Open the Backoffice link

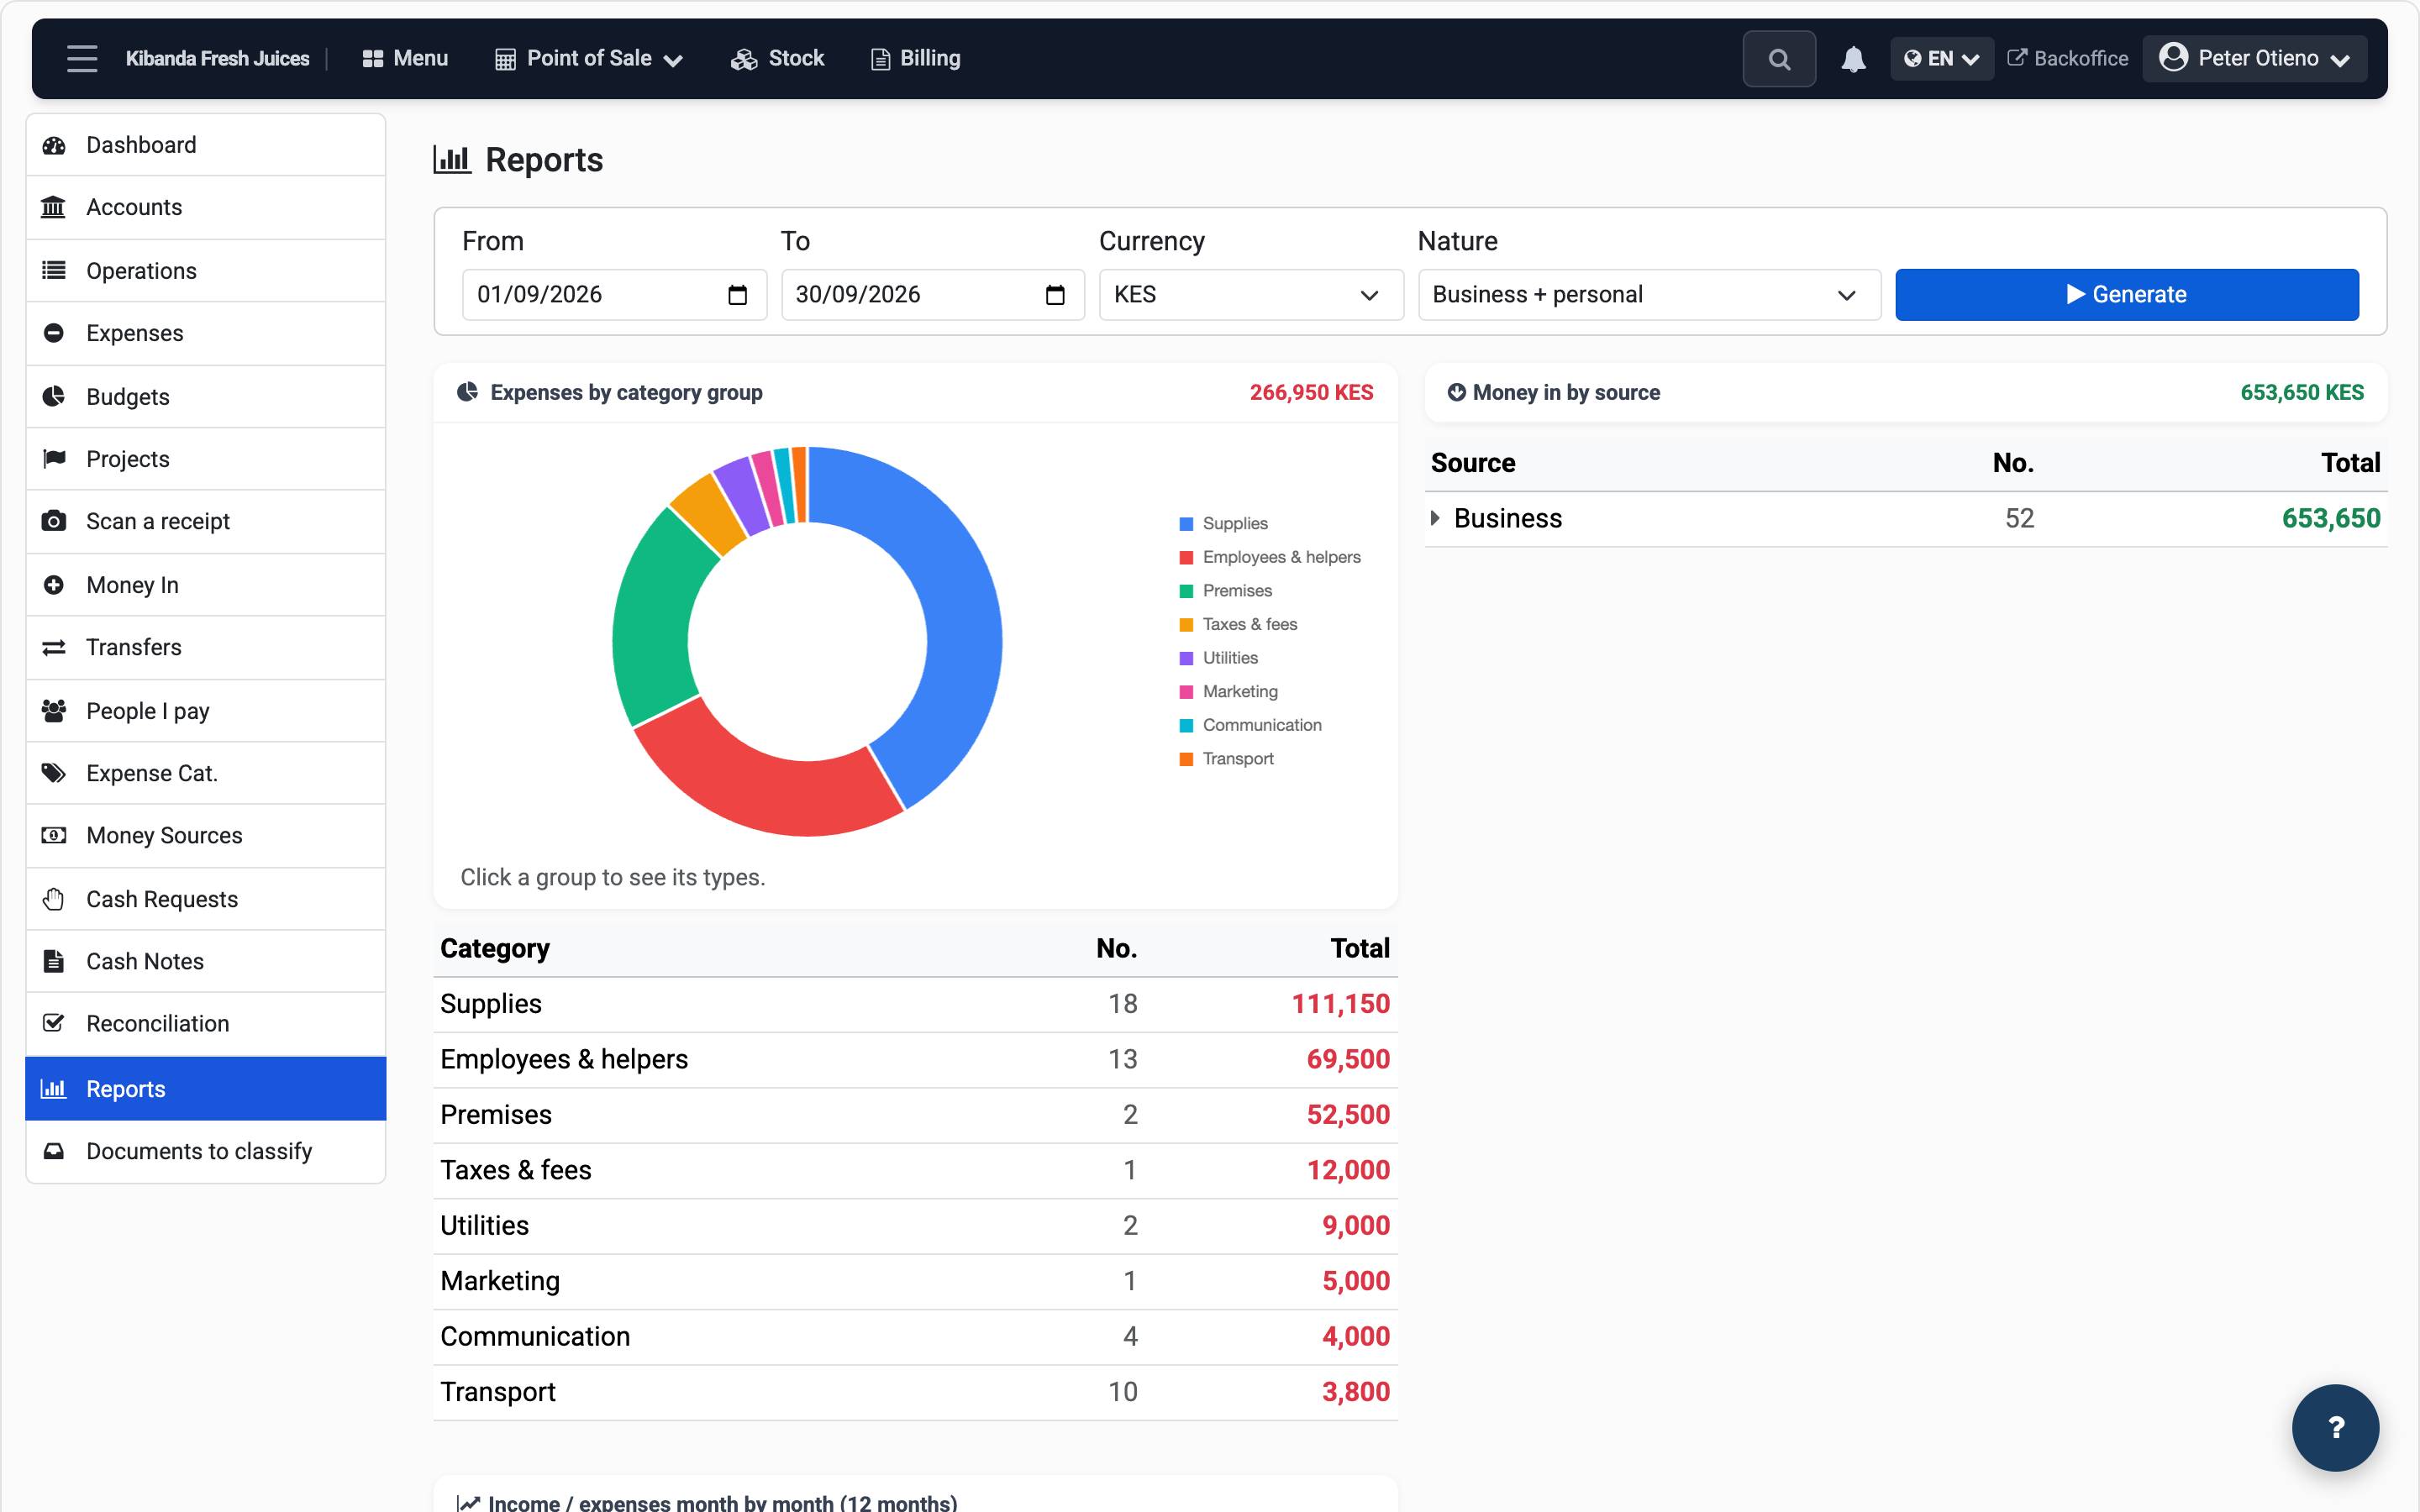(2068, 59)
